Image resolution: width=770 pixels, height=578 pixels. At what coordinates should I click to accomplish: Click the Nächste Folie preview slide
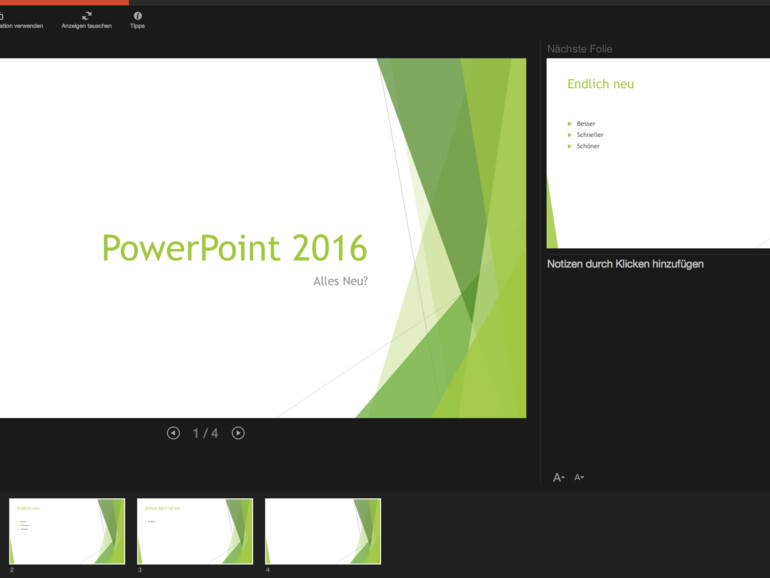658,153
